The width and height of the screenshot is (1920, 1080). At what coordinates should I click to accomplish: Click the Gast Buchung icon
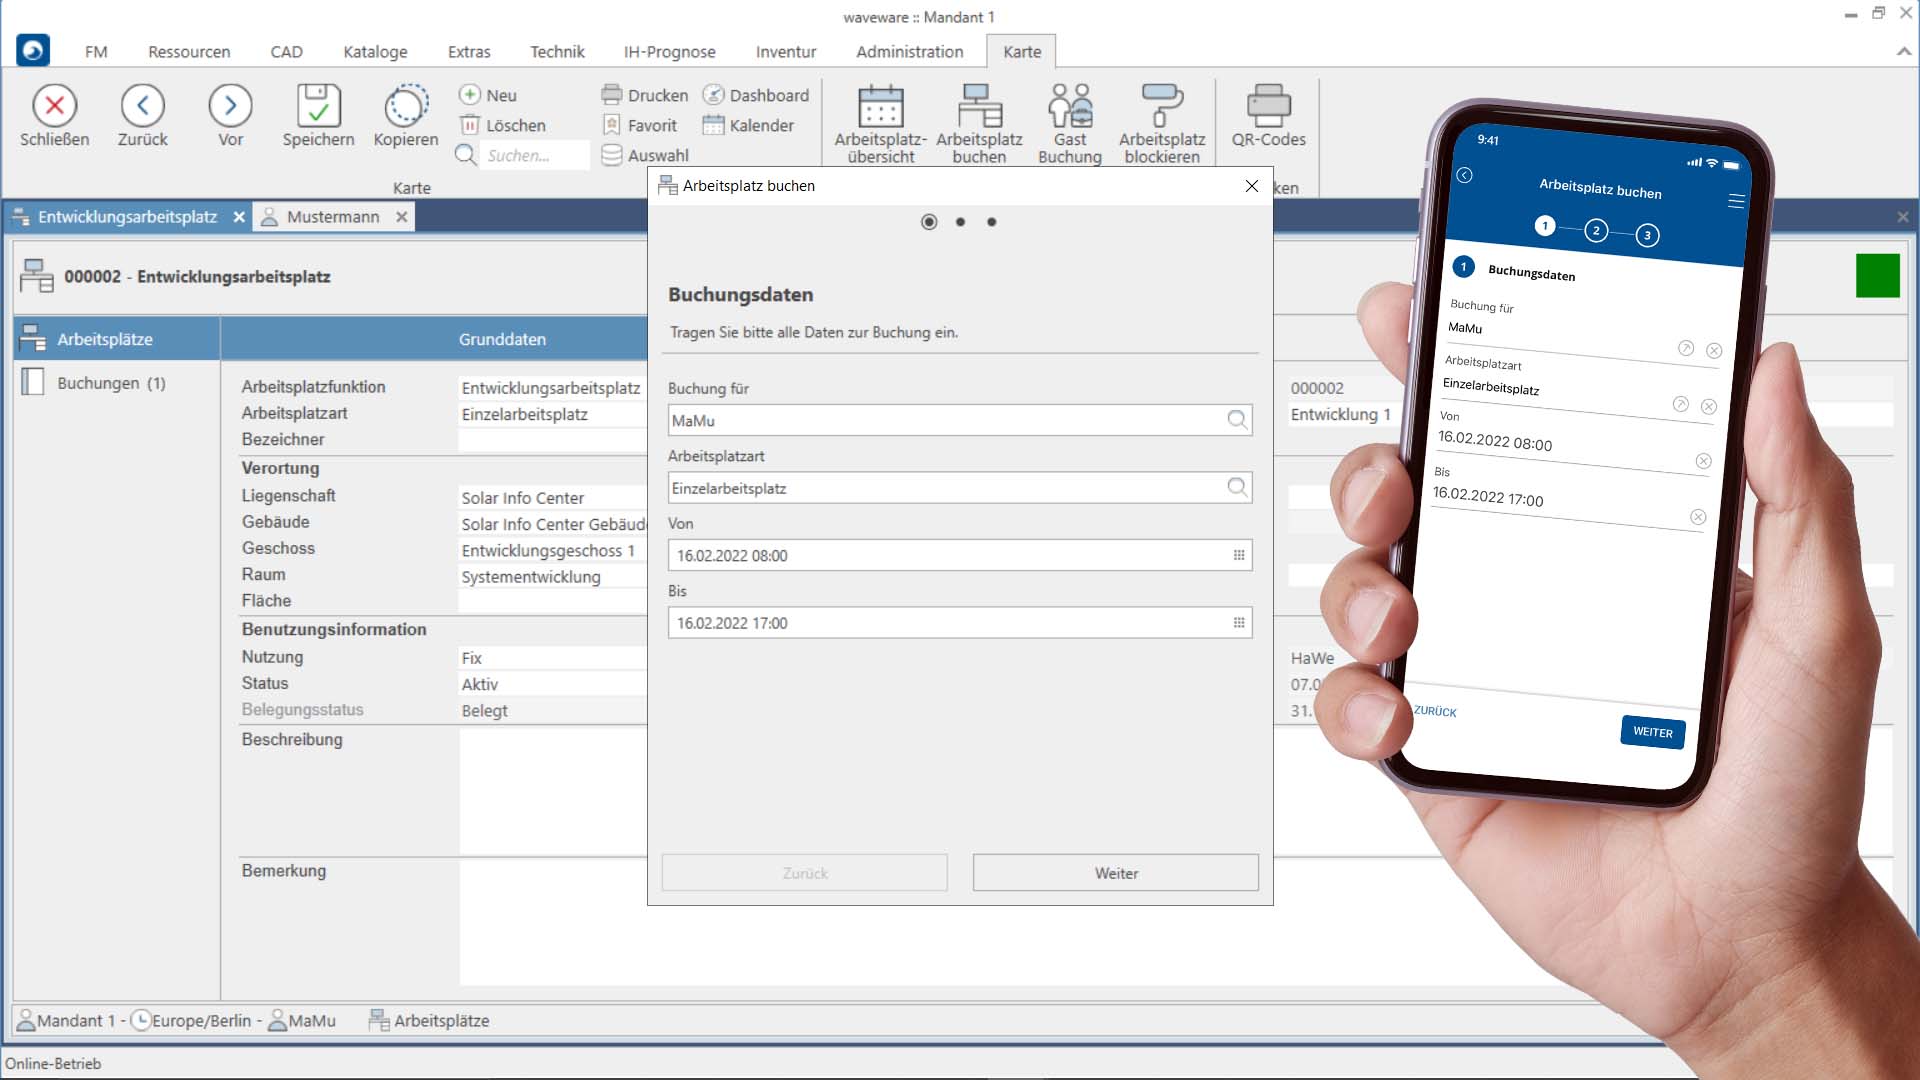coord(1069,106)
